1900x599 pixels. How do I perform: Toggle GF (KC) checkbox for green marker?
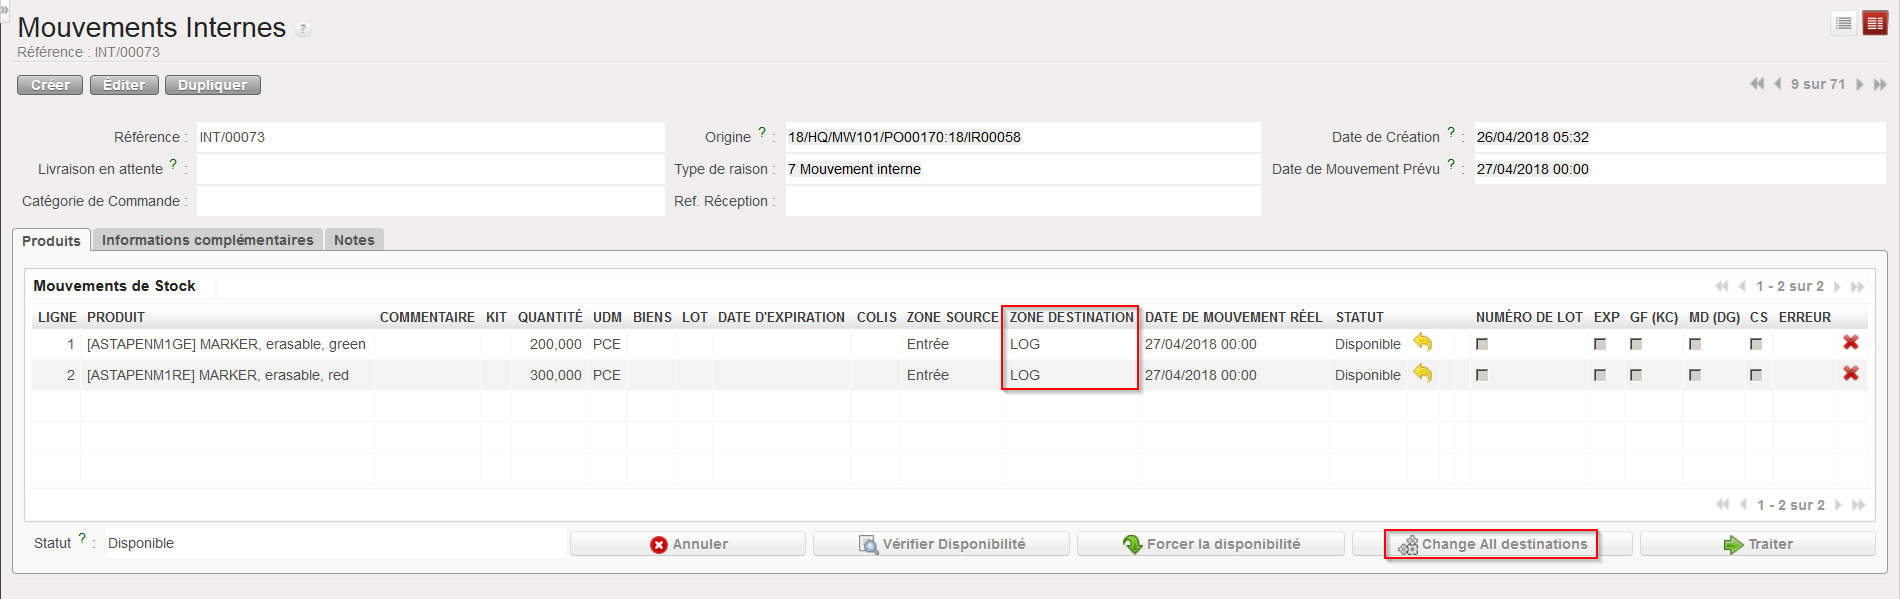(x=1636, y=344)
